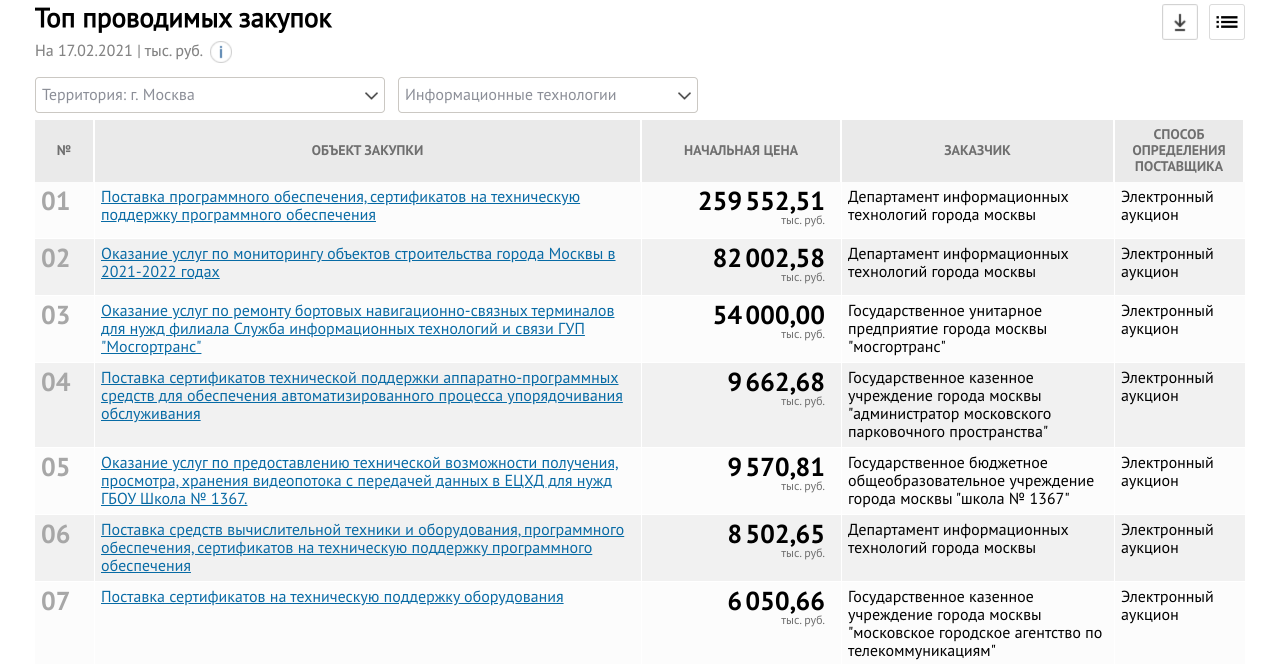Open link Поставка сертификатов на техническую поддержку оборудования
Screen dimensions: 1280x664
click(x=332, y=597)
